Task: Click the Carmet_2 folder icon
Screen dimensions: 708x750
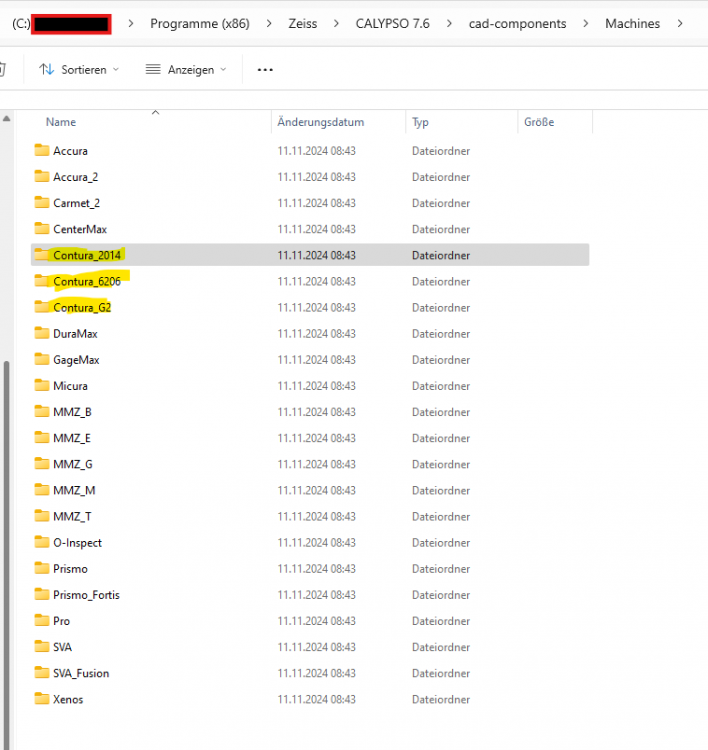Action: coord(42,203)
